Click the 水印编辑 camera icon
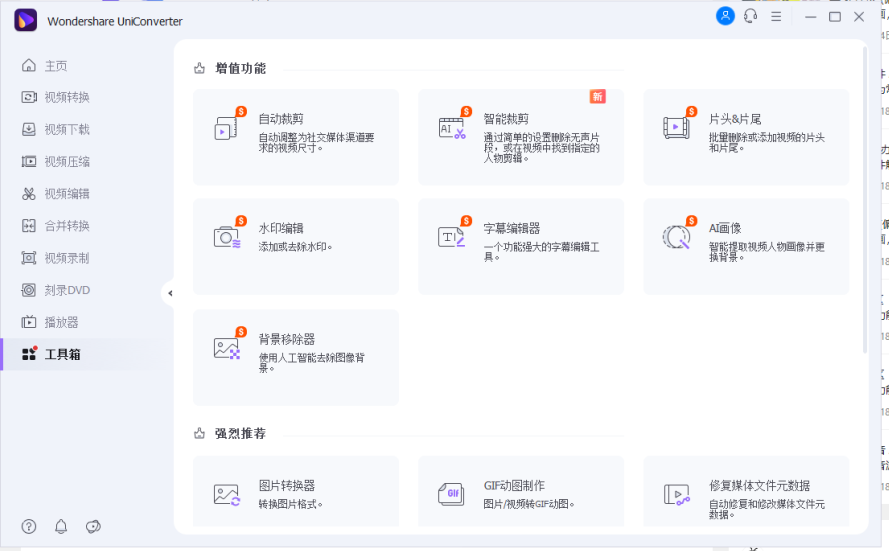 click(227, 237)
